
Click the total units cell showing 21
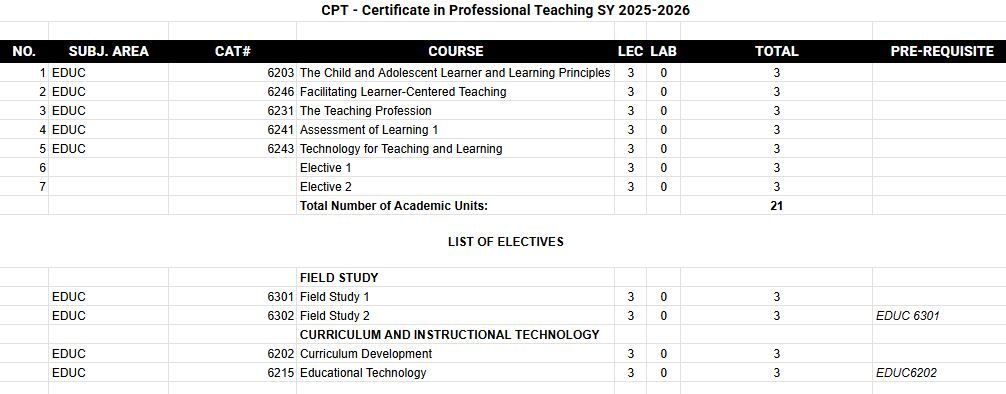[776, 206]
